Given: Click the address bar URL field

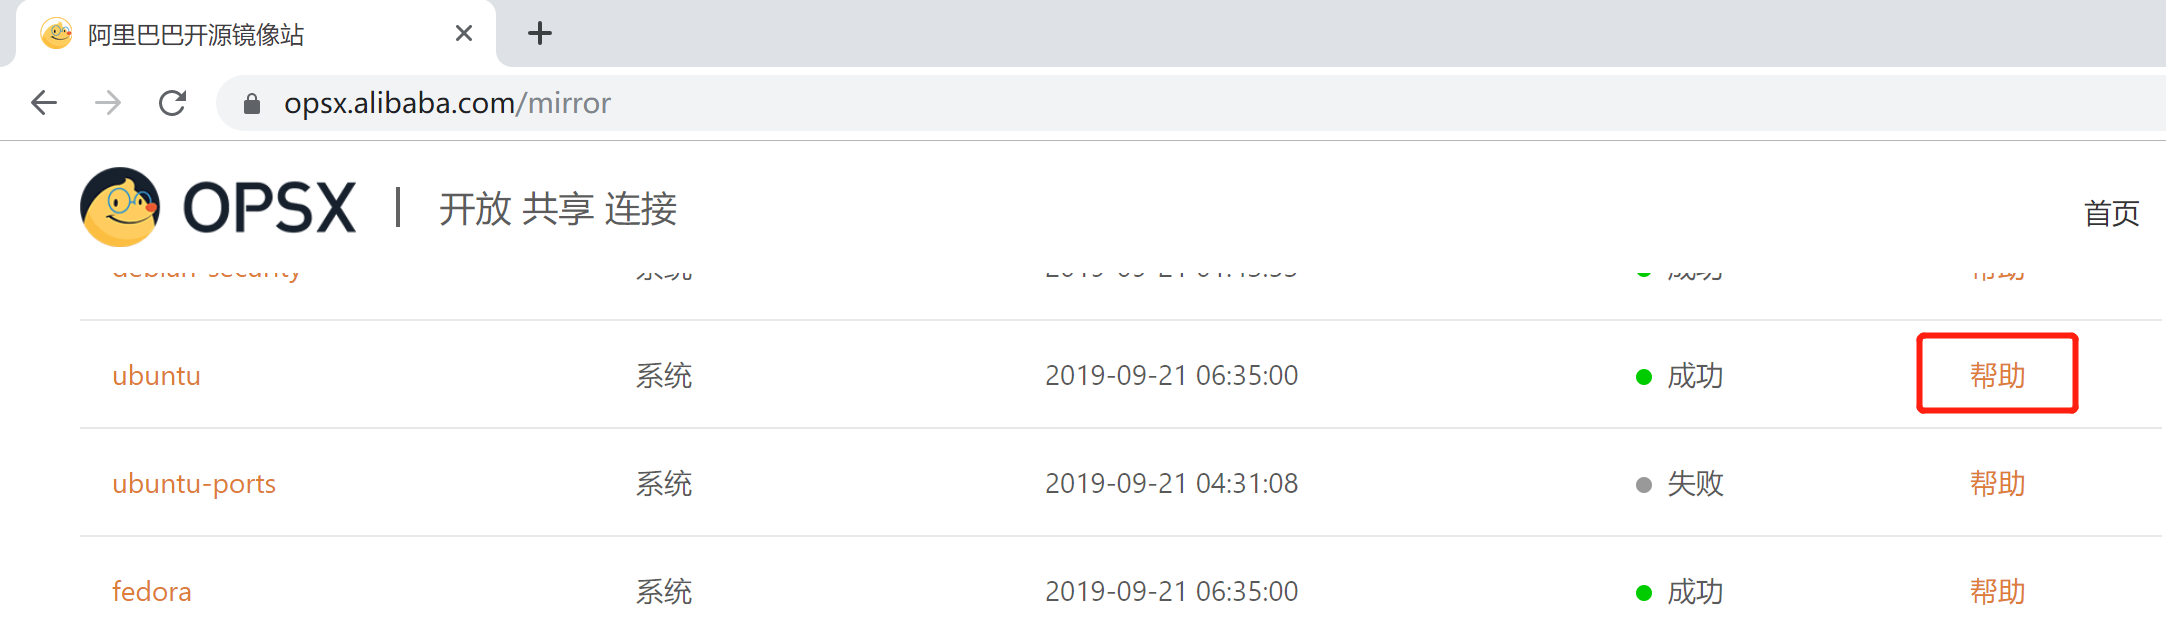Looking at the screenshot, I should pyautogui.click(x=800, y=103).
